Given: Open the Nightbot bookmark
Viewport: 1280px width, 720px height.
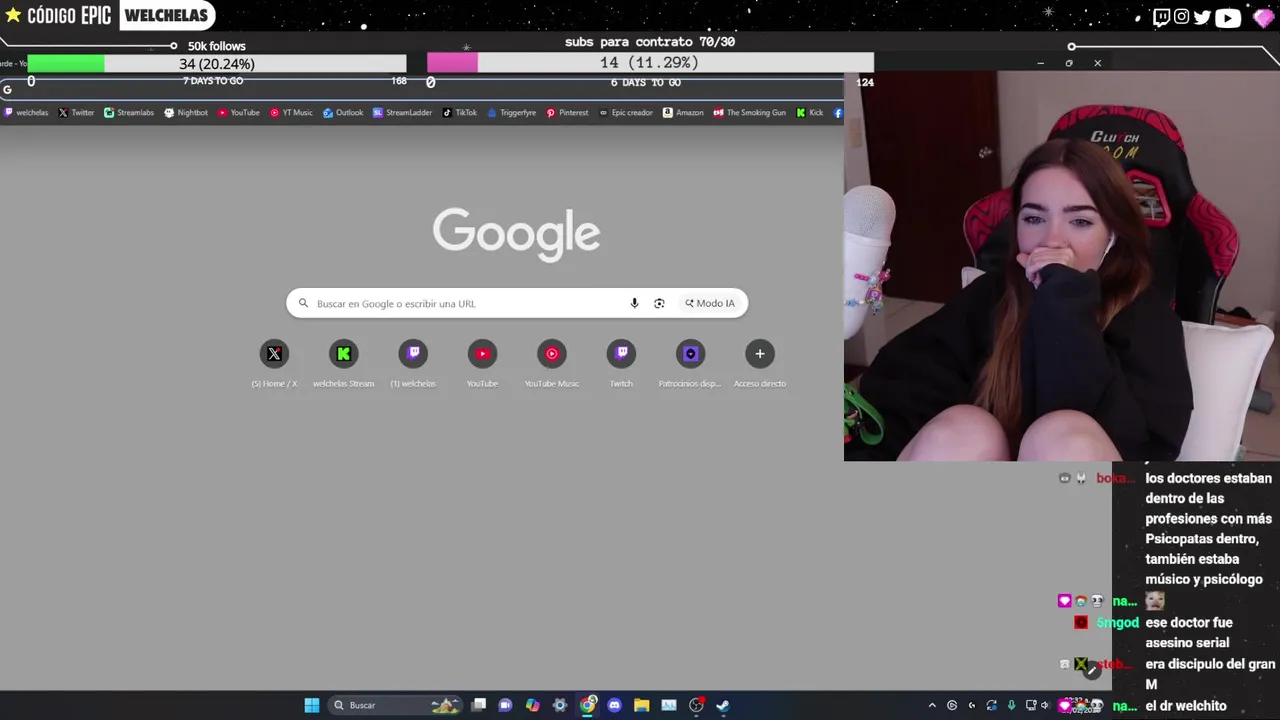Looking at the screenshot, I should 186,113.
